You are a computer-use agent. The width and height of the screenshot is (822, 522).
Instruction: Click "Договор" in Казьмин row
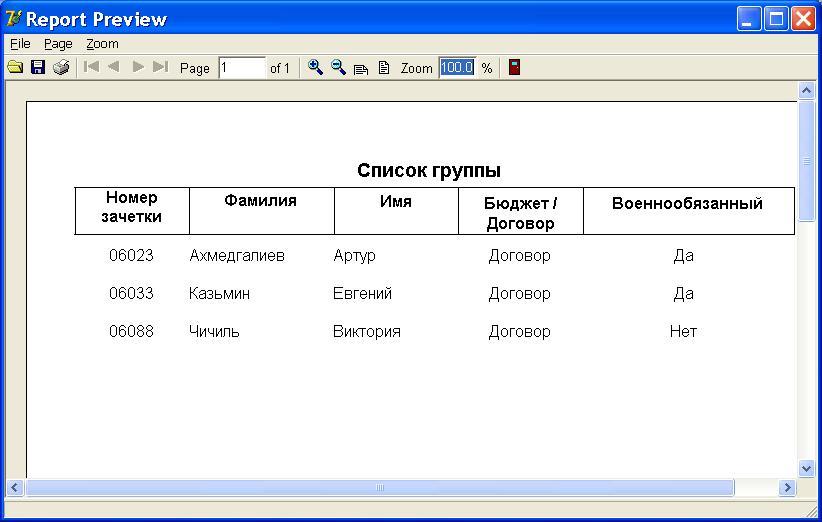520,293
